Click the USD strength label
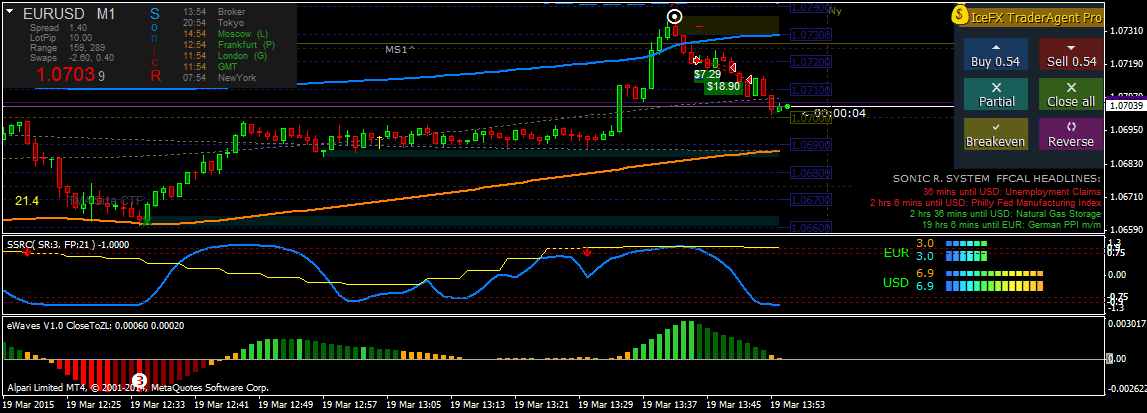Screen dimensions: 1147x413 click(x=896, y=282)
